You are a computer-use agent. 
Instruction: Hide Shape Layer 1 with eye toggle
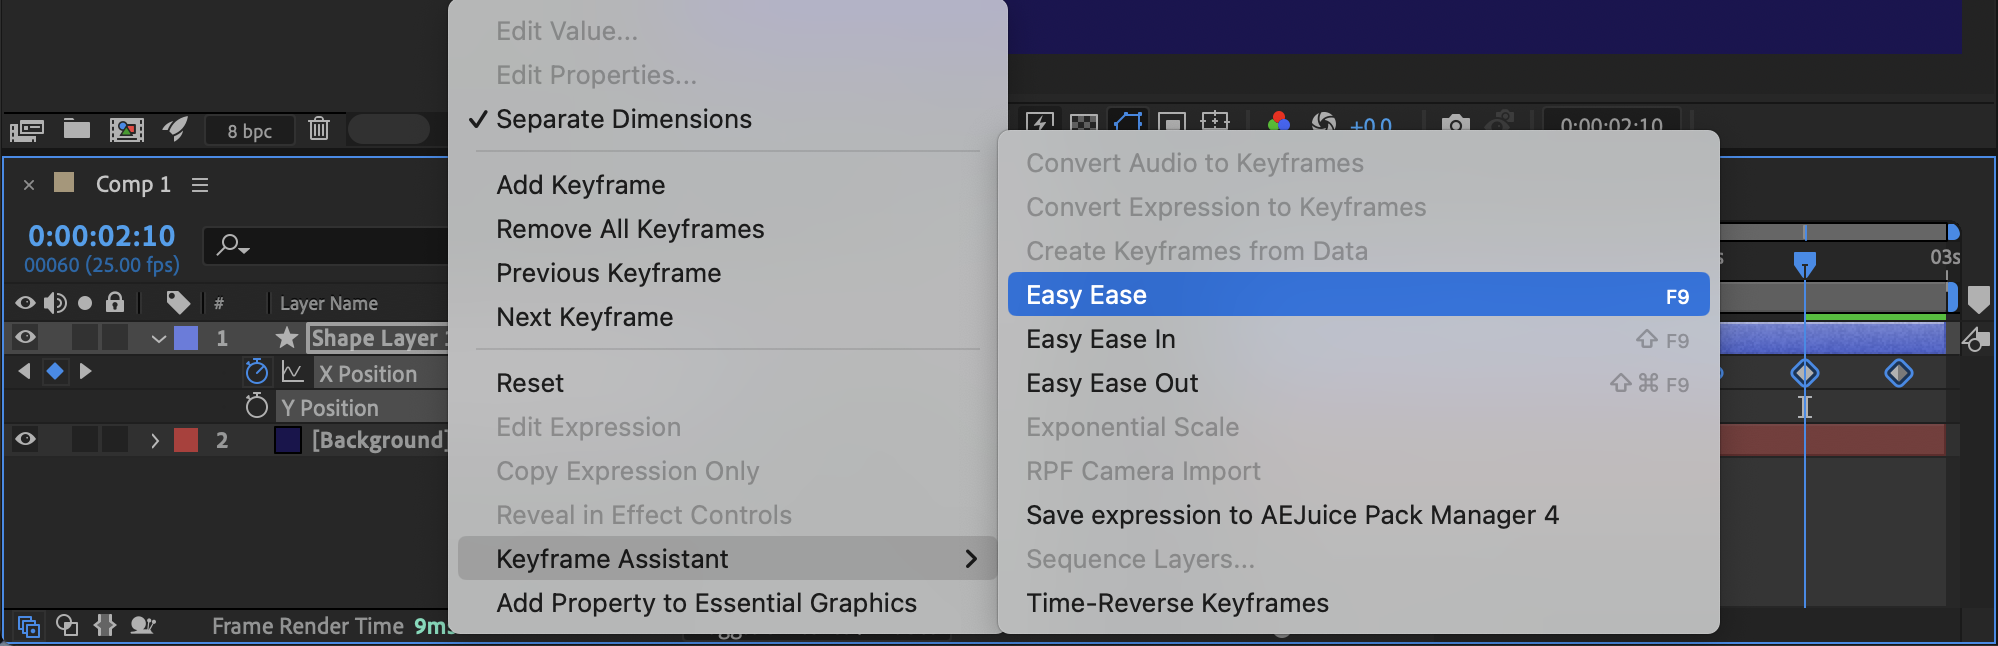[x=25, y=337]
